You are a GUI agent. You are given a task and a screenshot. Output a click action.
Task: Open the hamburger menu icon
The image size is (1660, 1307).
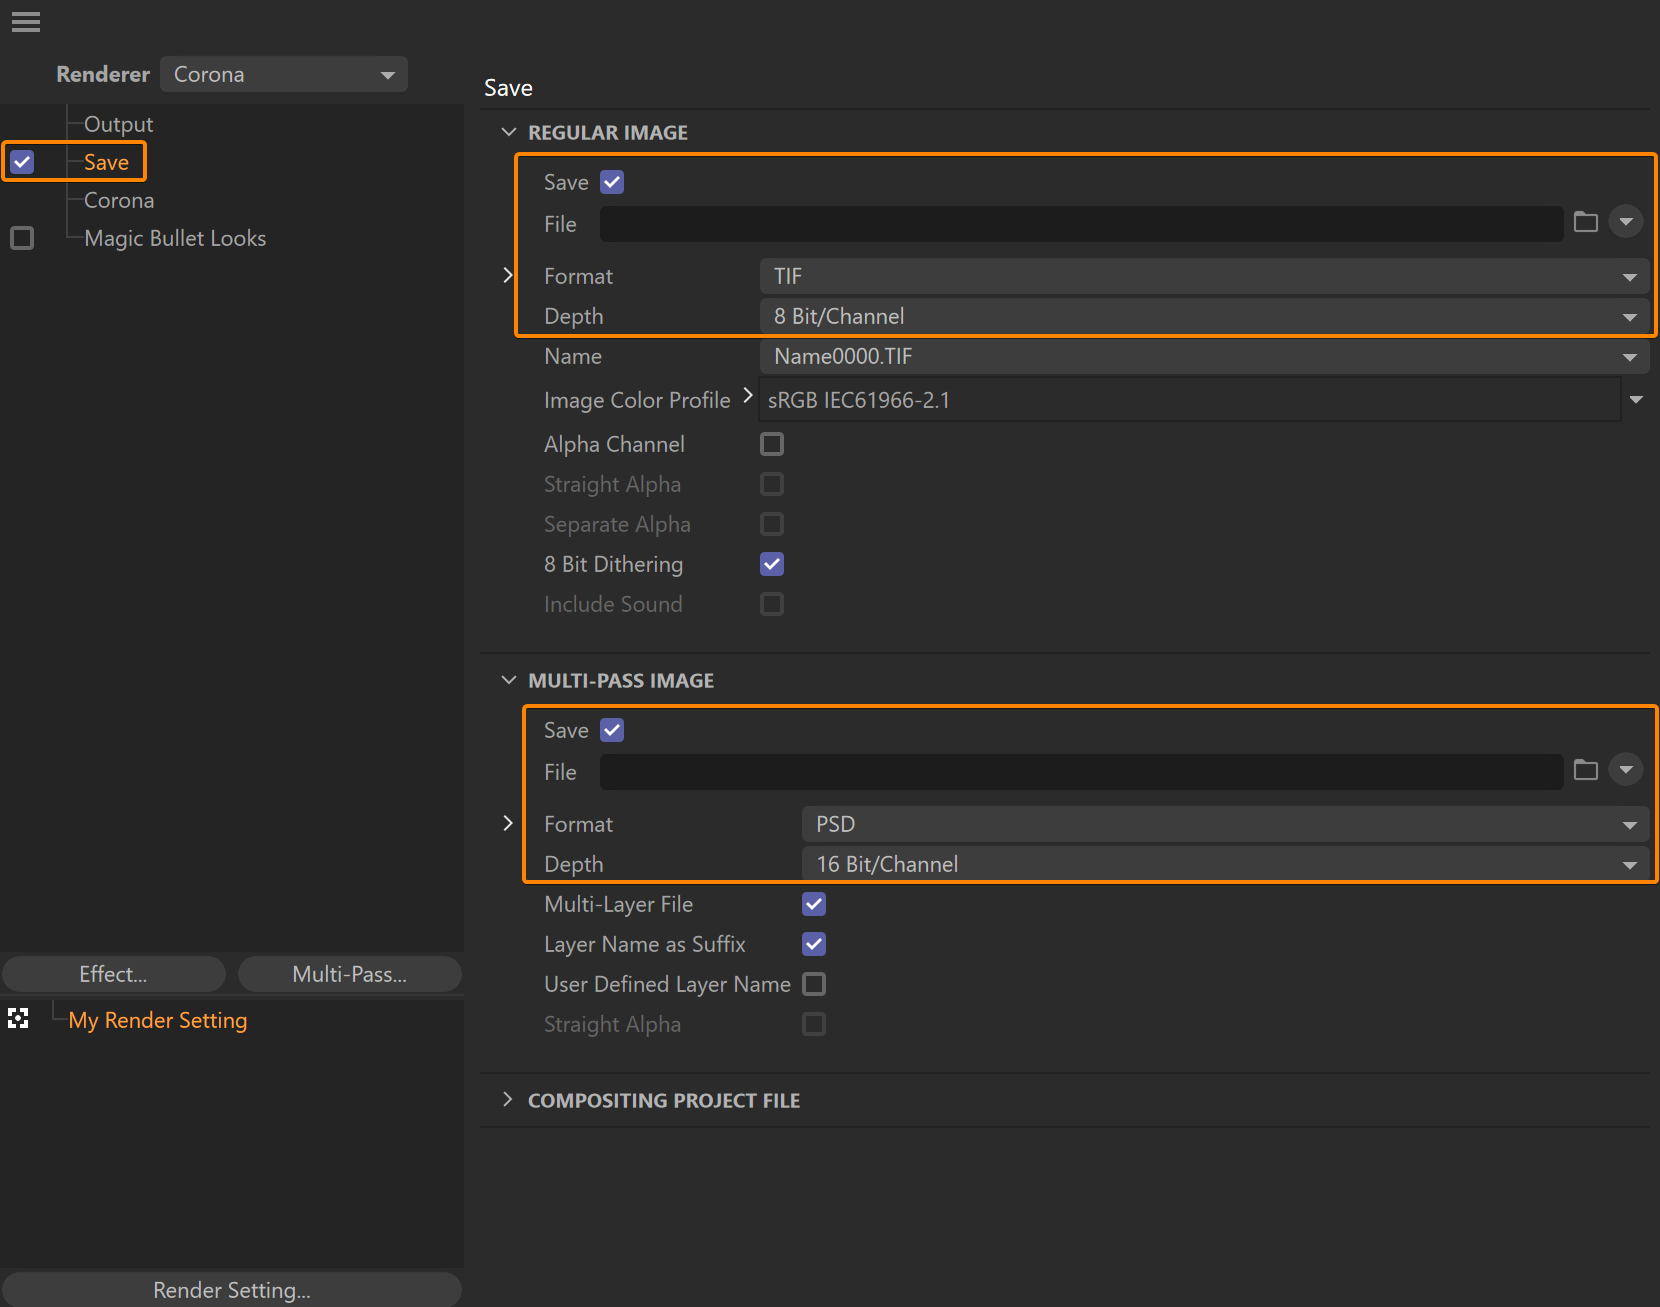click(26, 22)
